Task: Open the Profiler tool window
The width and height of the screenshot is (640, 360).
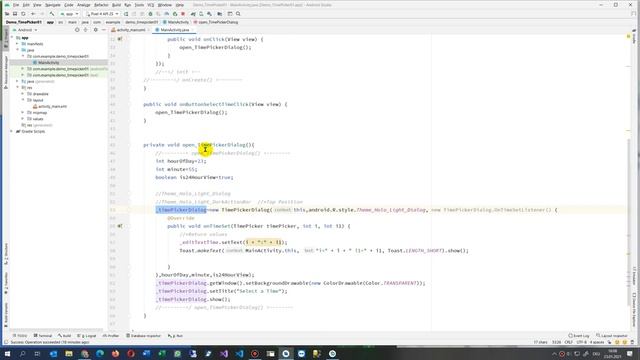Action: tap(111, 336)
